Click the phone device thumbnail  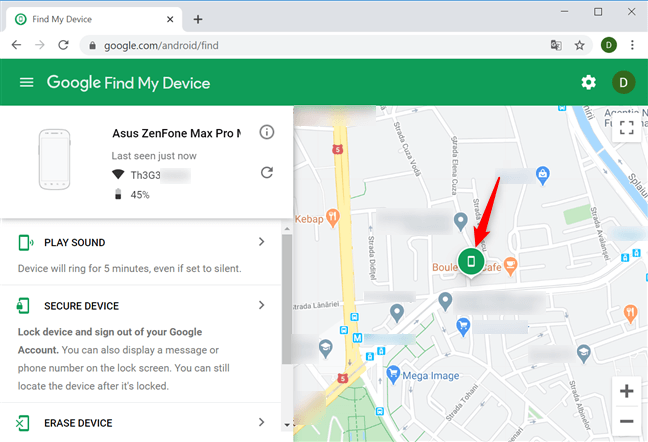pyautogui.click(x=55, y=159)
